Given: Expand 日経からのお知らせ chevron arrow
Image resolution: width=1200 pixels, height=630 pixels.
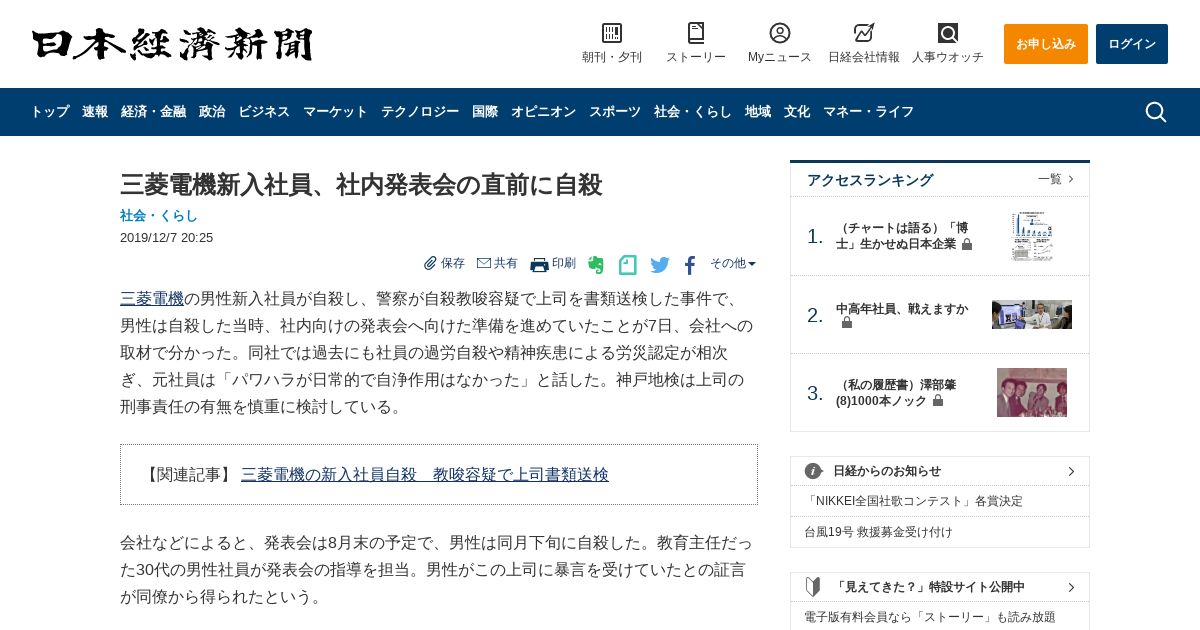Looking at the screenshot, I should [1071, 471].
